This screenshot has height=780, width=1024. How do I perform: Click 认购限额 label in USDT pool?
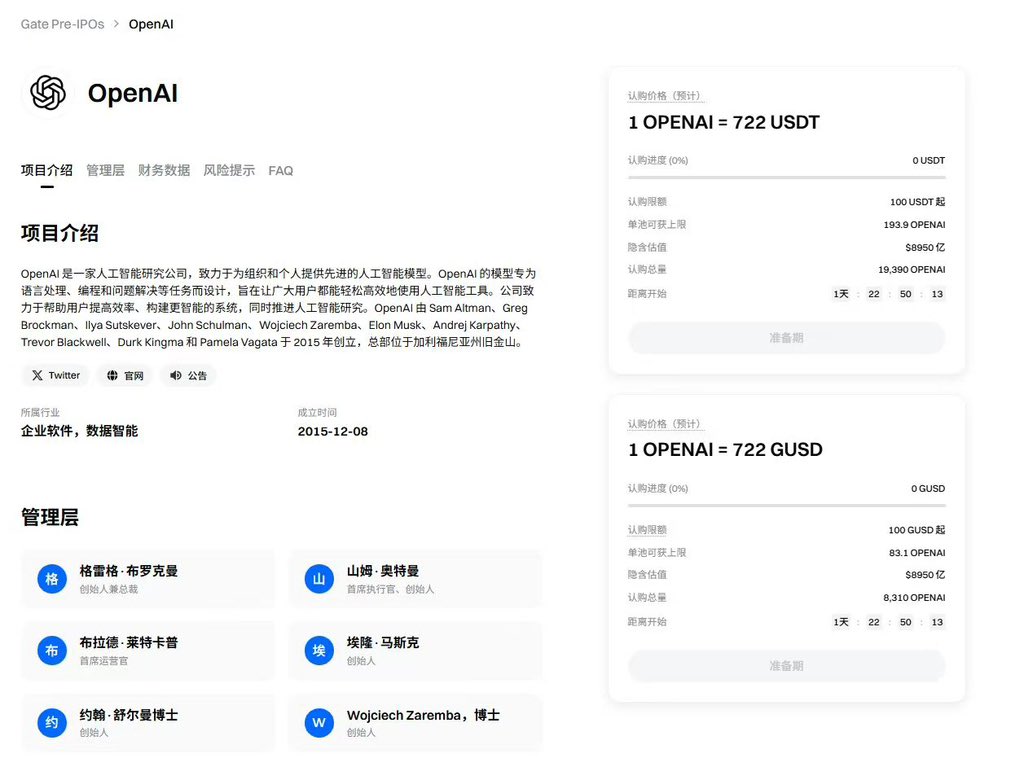coord(647,202)
